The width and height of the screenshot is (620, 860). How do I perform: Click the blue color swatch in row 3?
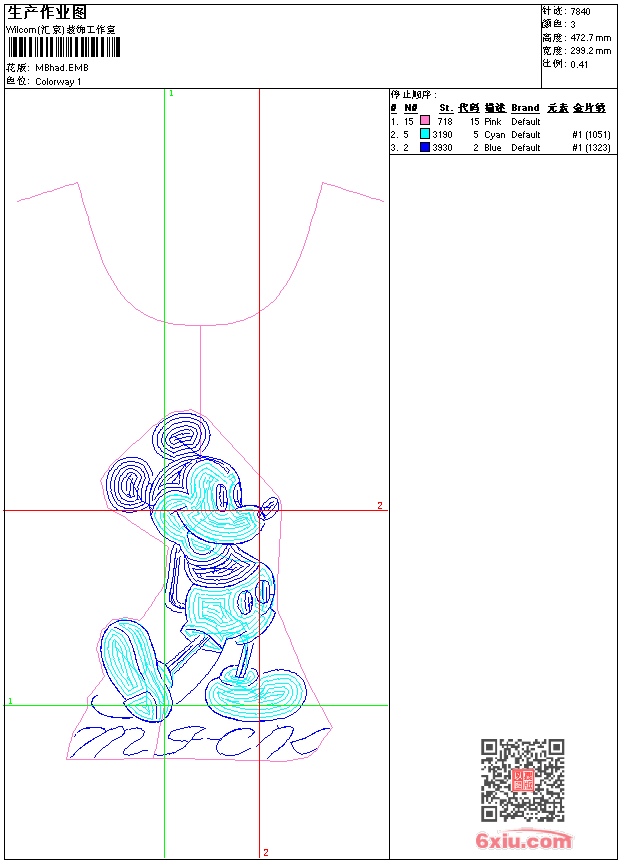[x=425, y=147]
